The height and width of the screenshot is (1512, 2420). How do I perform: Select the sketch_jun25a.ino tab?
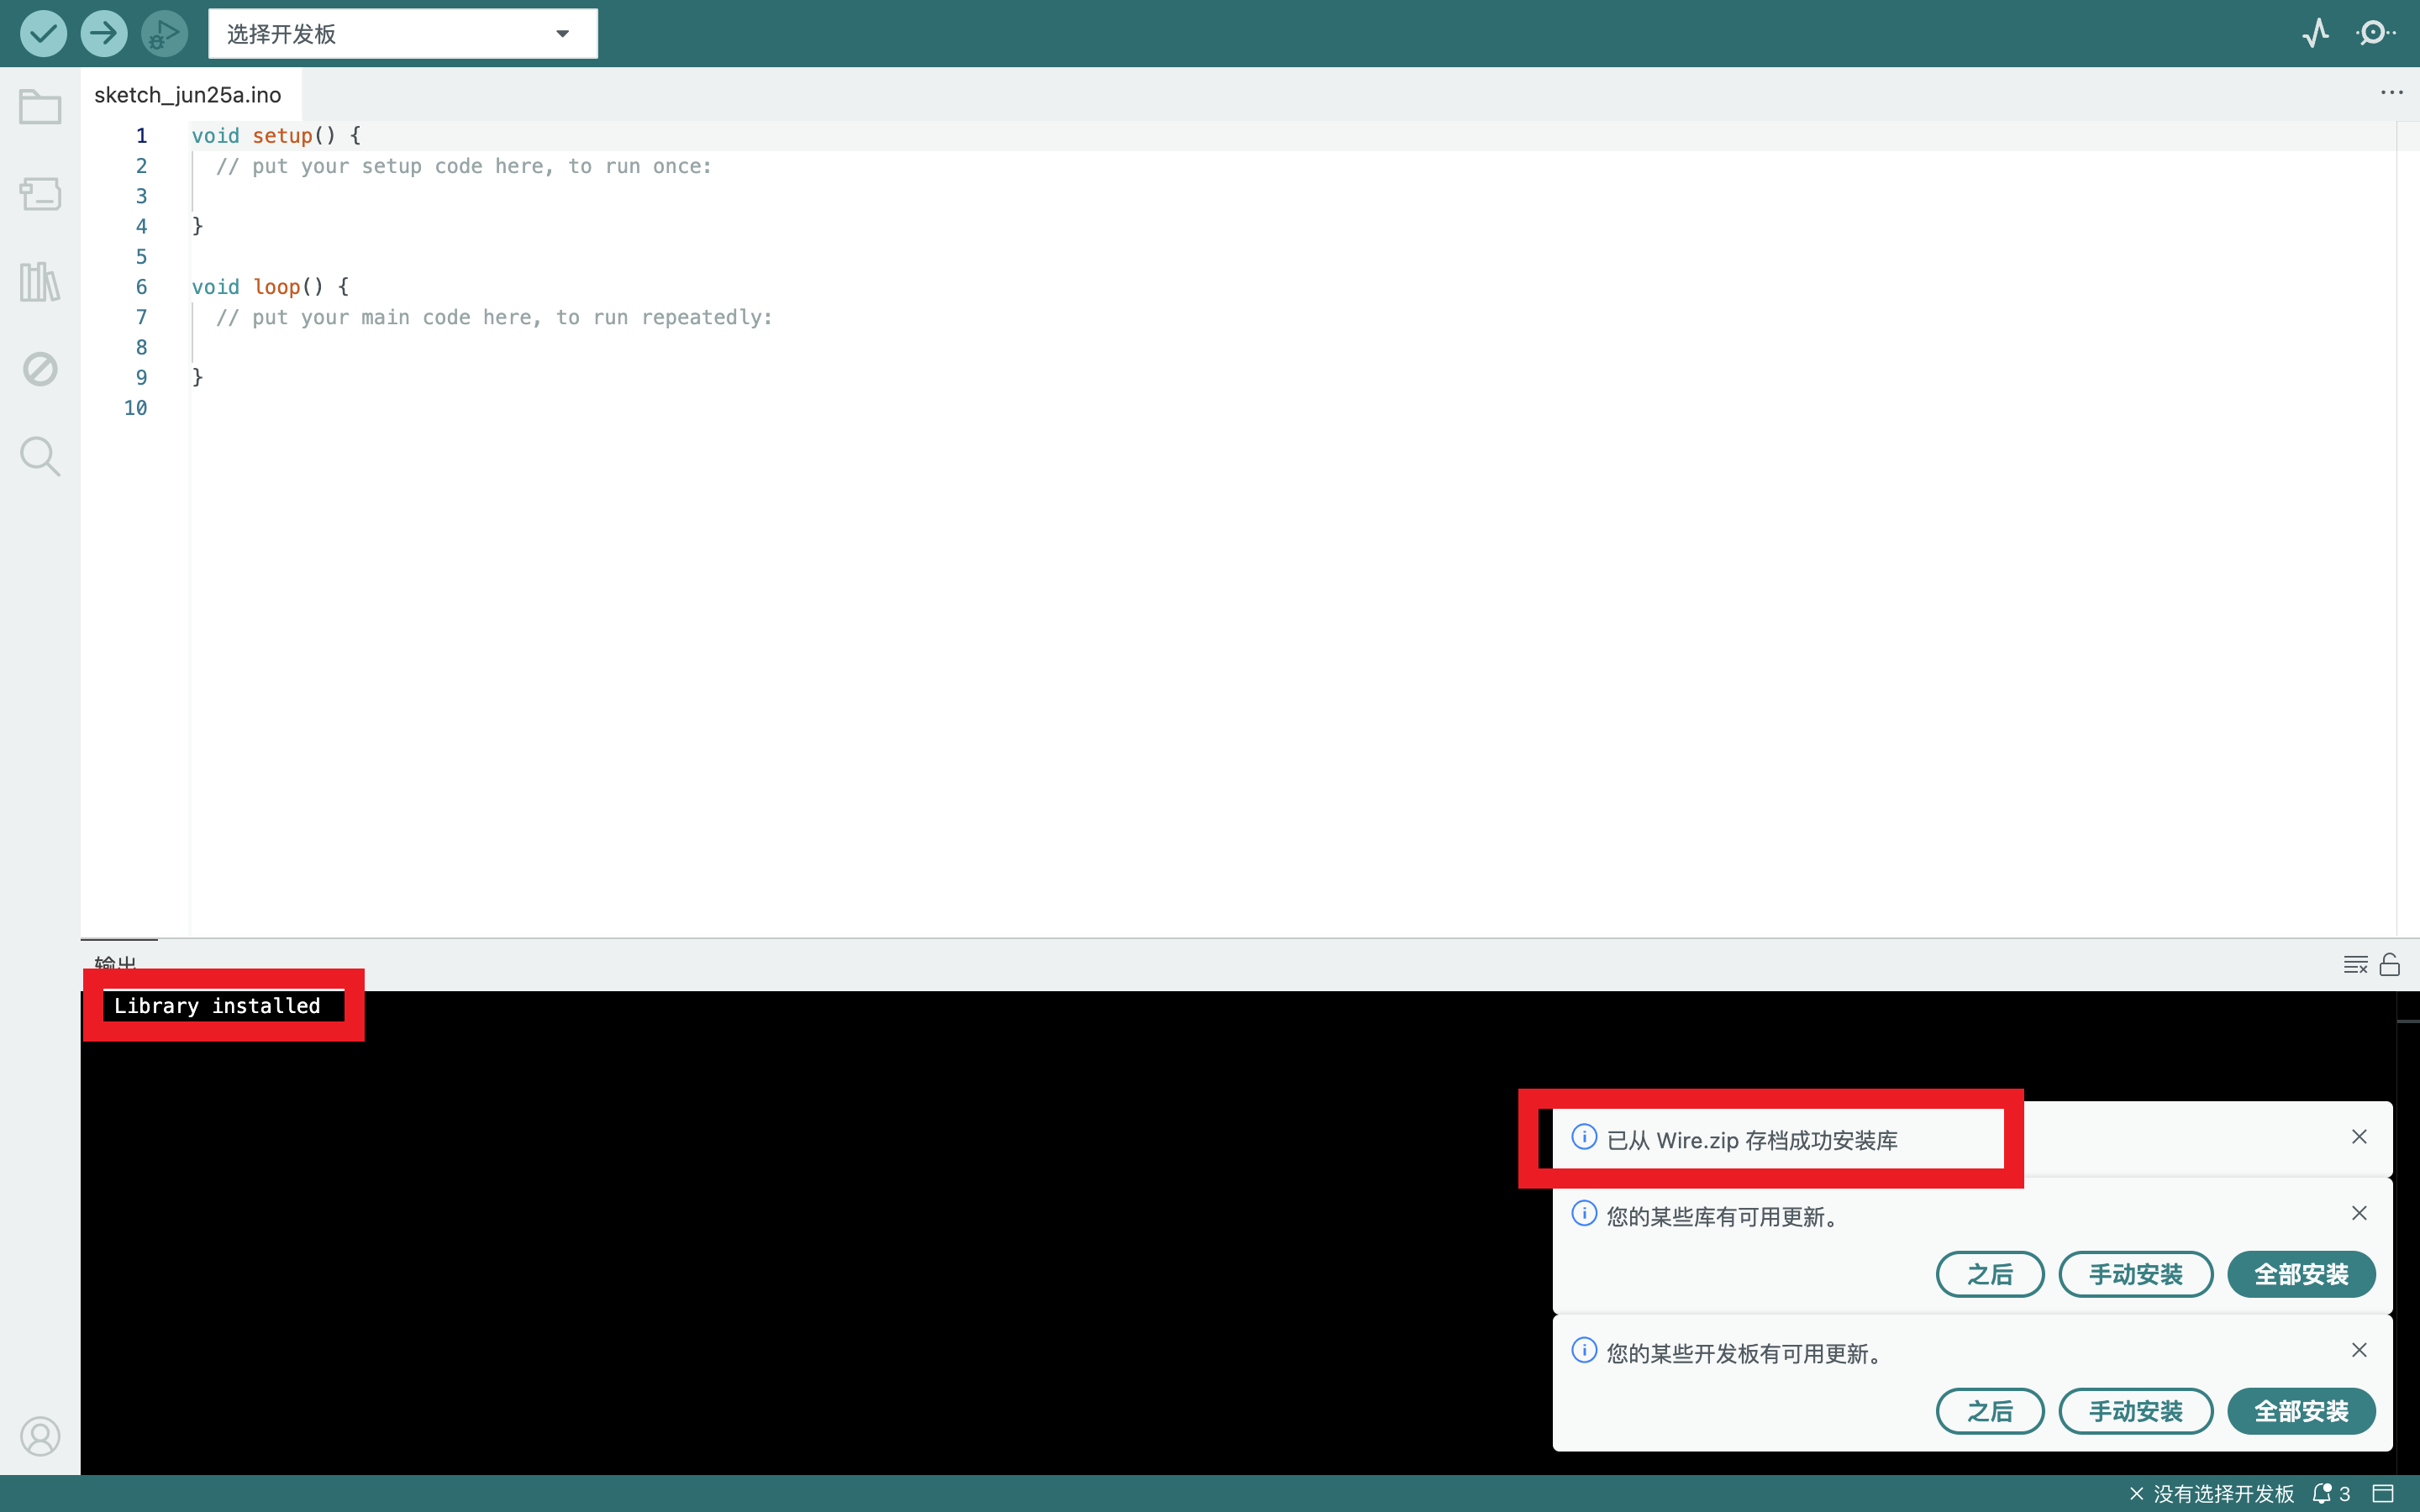188,95
